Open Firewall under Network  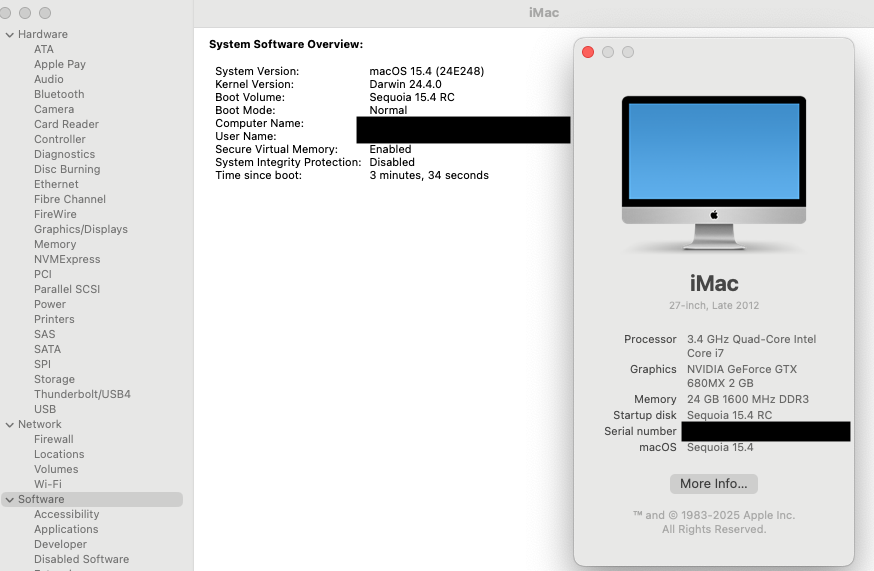point(54,439)
